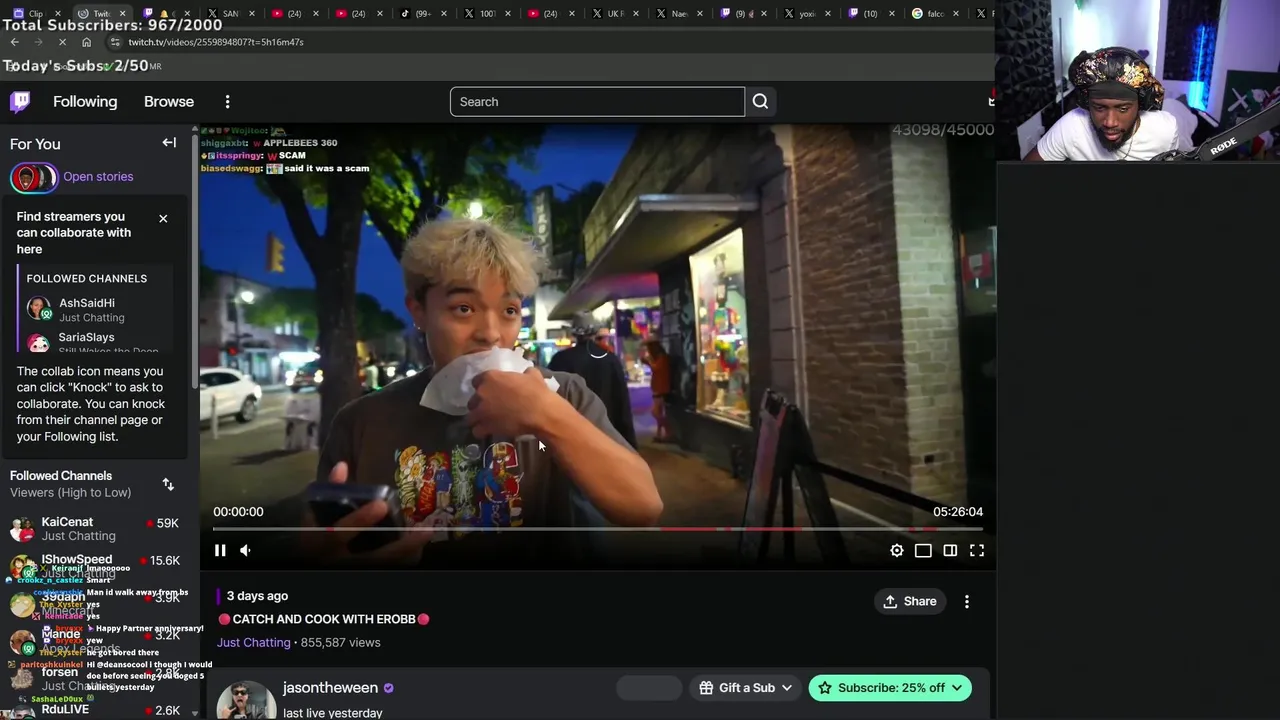Open the browser home page
The image size is (1280, 720).
[x=86, y=42]
